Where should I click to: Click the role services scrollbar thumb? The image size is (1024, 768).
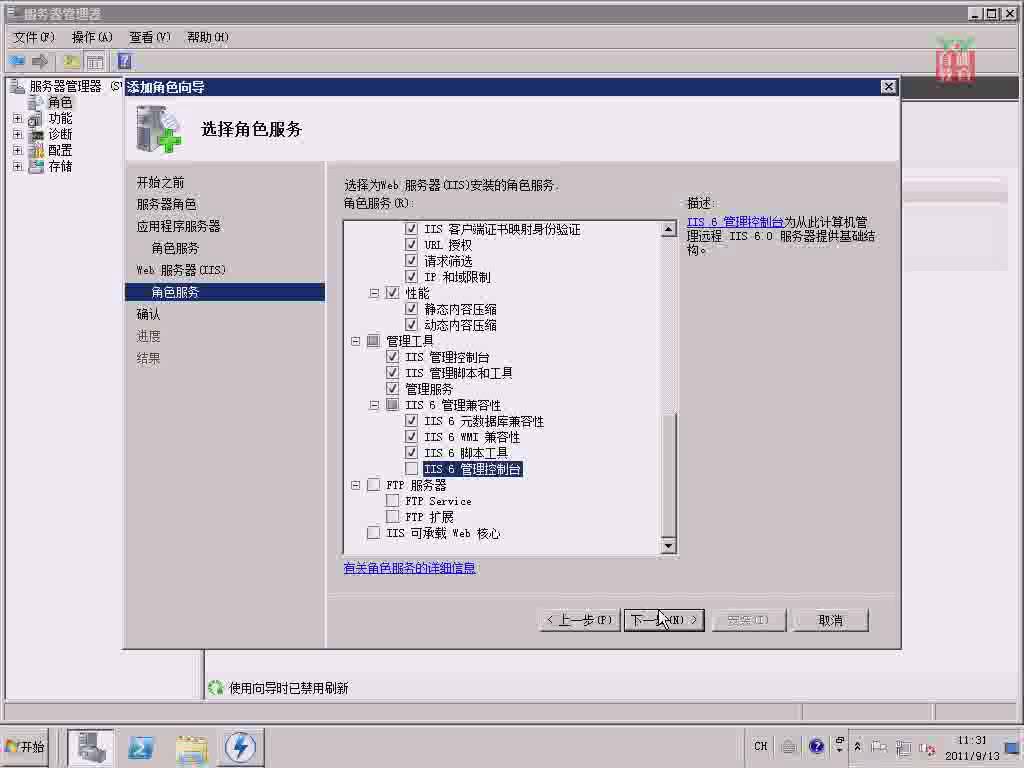coord(668,475)
